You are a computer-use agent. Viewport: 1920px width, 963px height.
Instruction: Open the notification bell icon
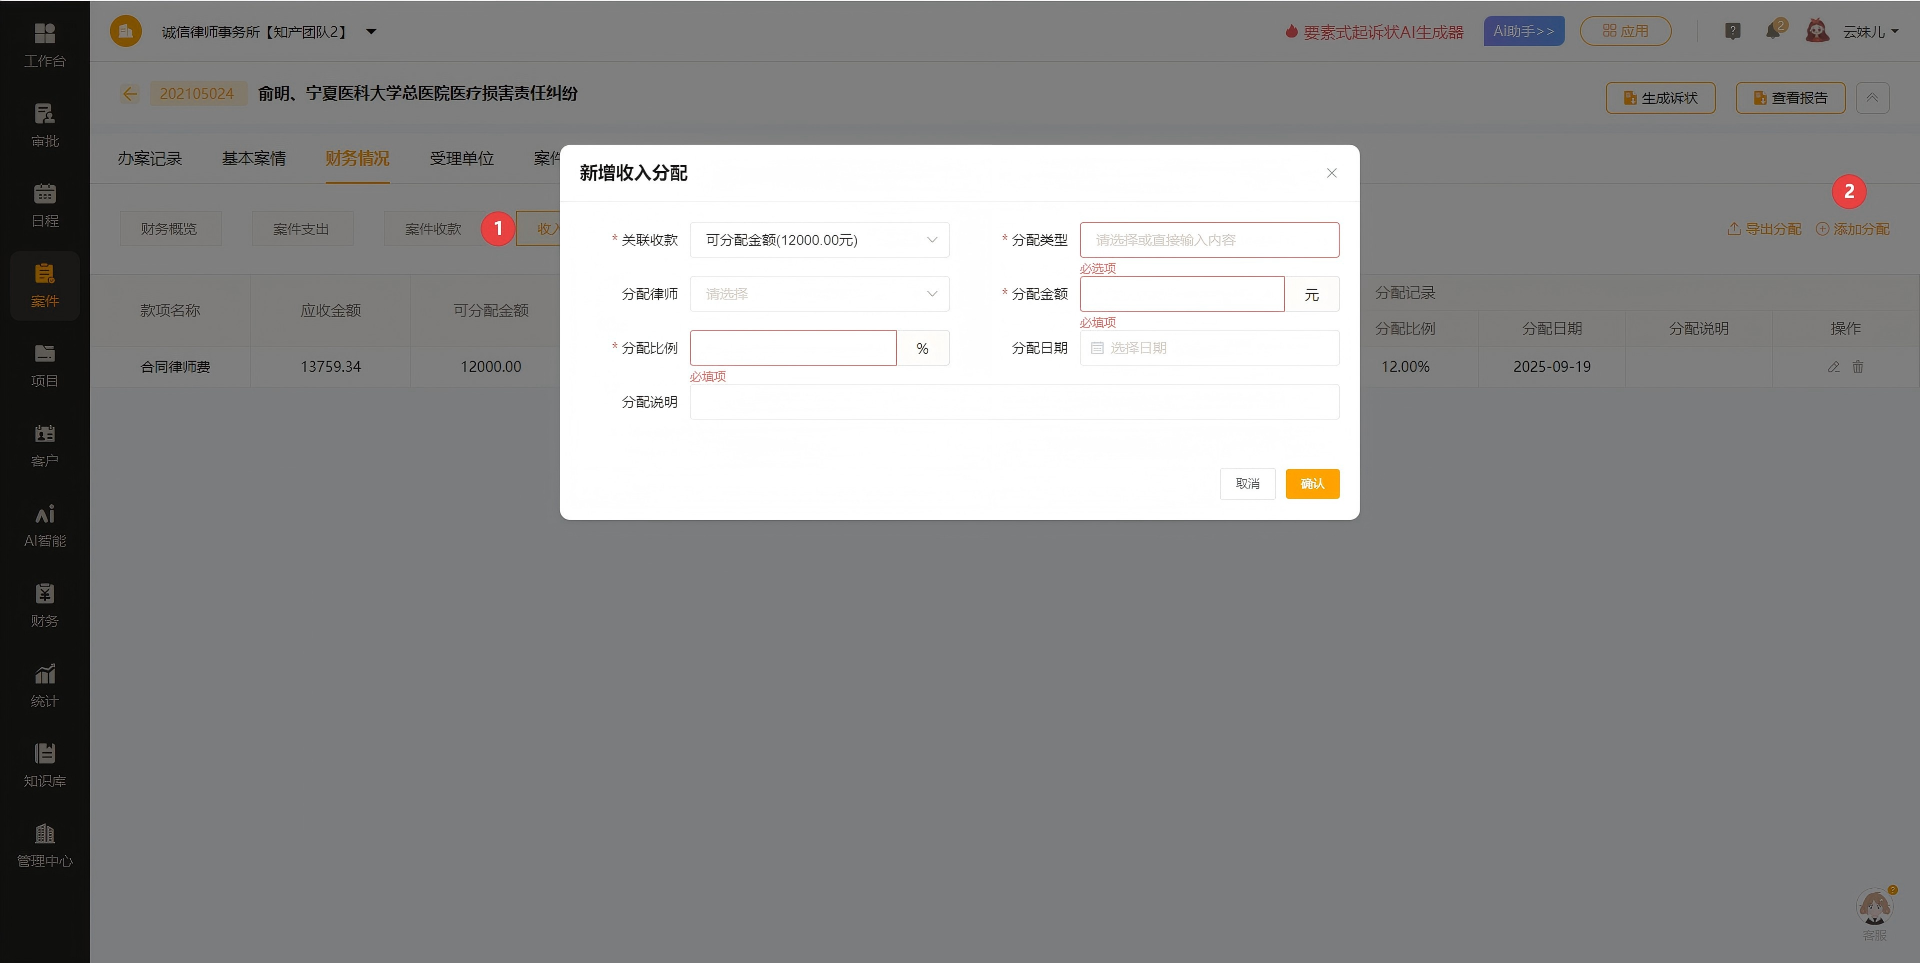click(x=1773, y=31)
